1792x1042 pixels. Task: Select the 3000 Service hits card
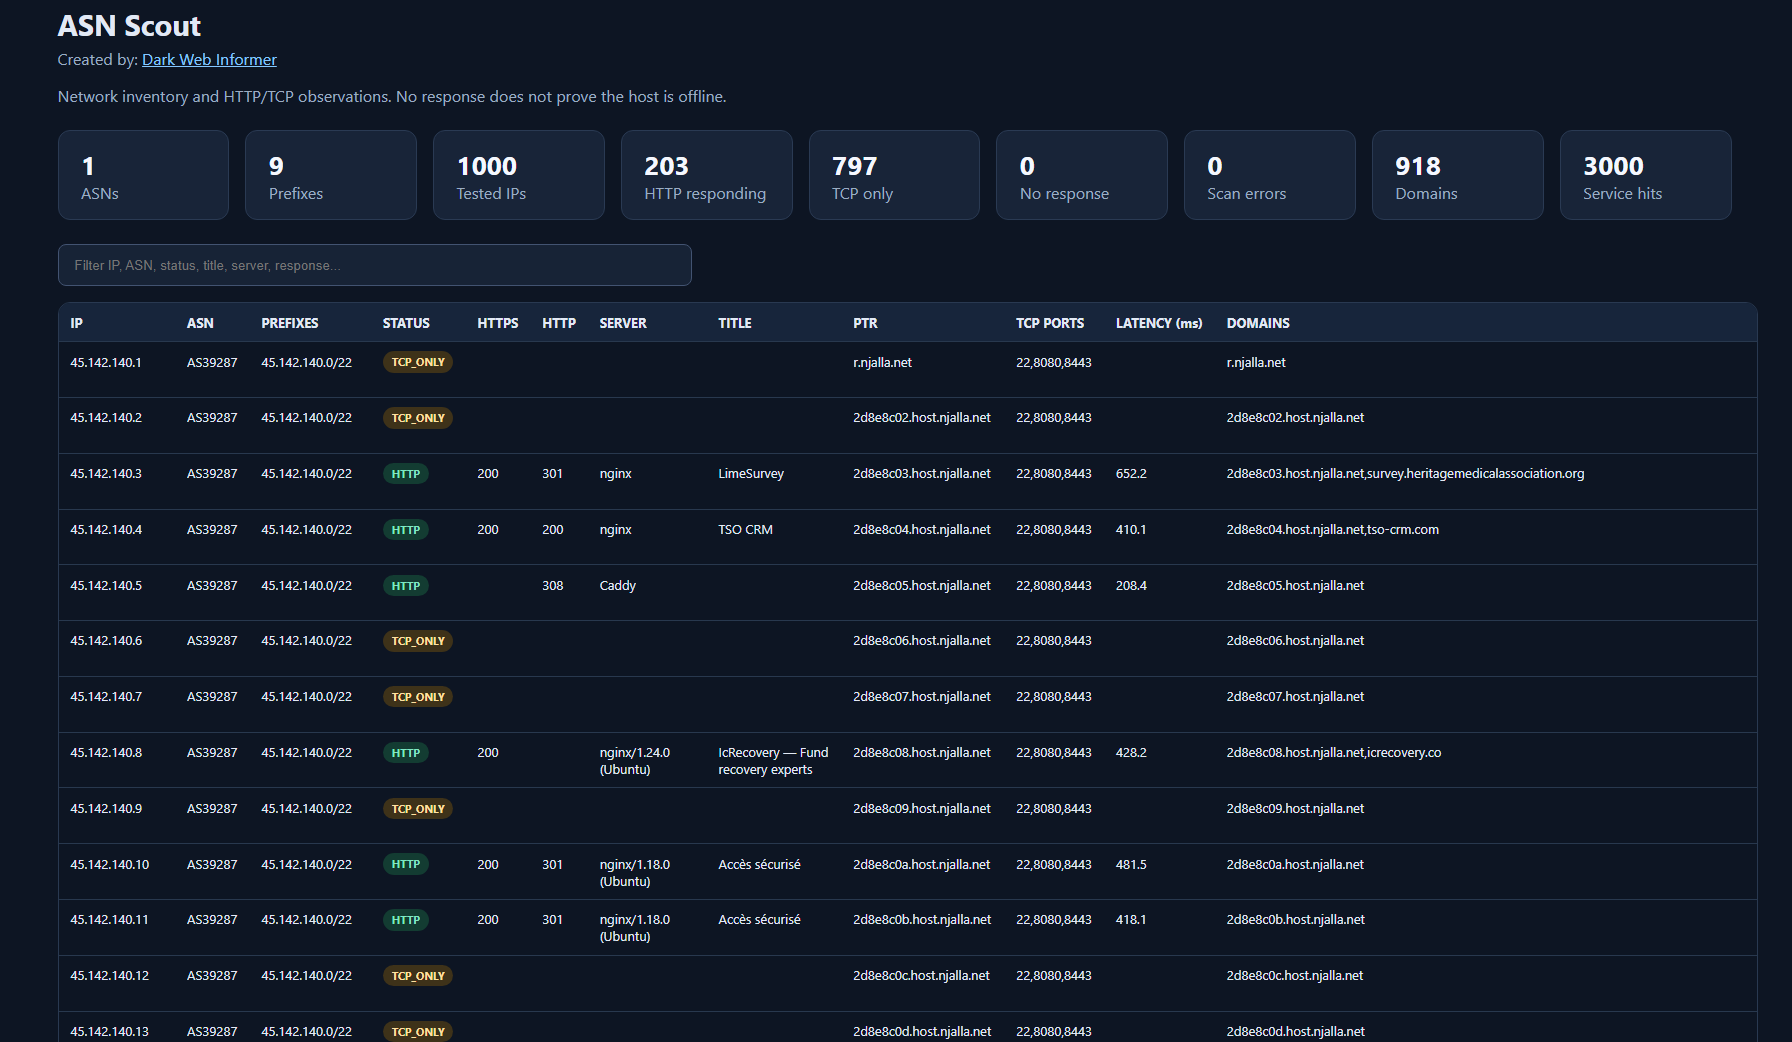tap(1645, 175)
